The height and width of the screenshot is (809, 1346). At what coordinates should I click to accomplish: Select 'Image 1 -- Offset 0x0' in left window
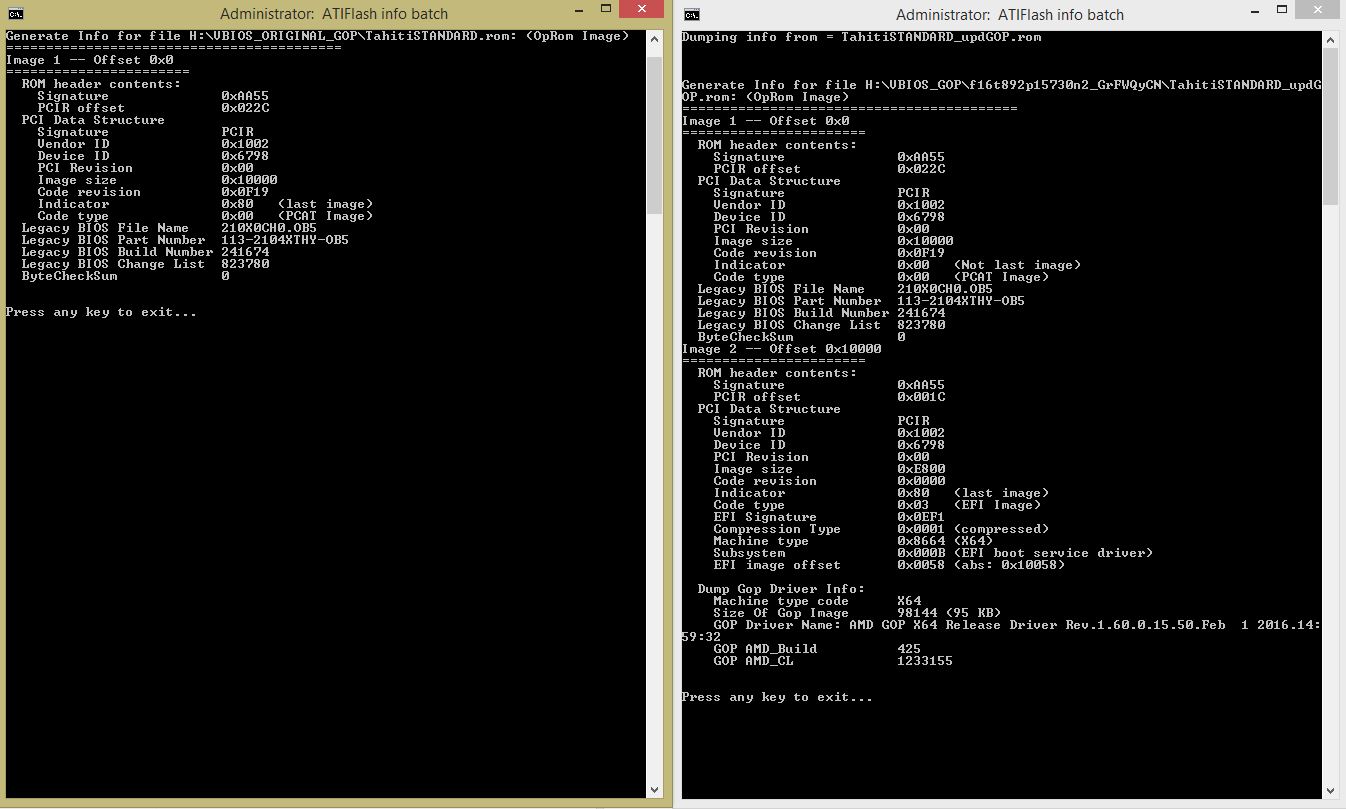click(x=89, y=60)
